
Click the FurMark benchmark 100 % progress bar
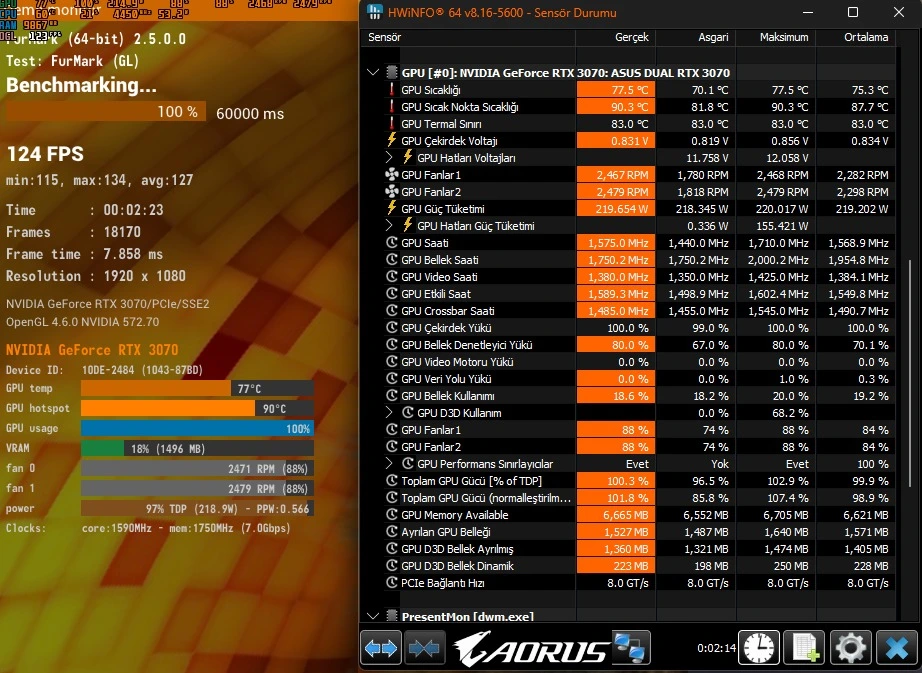(106, 112)
